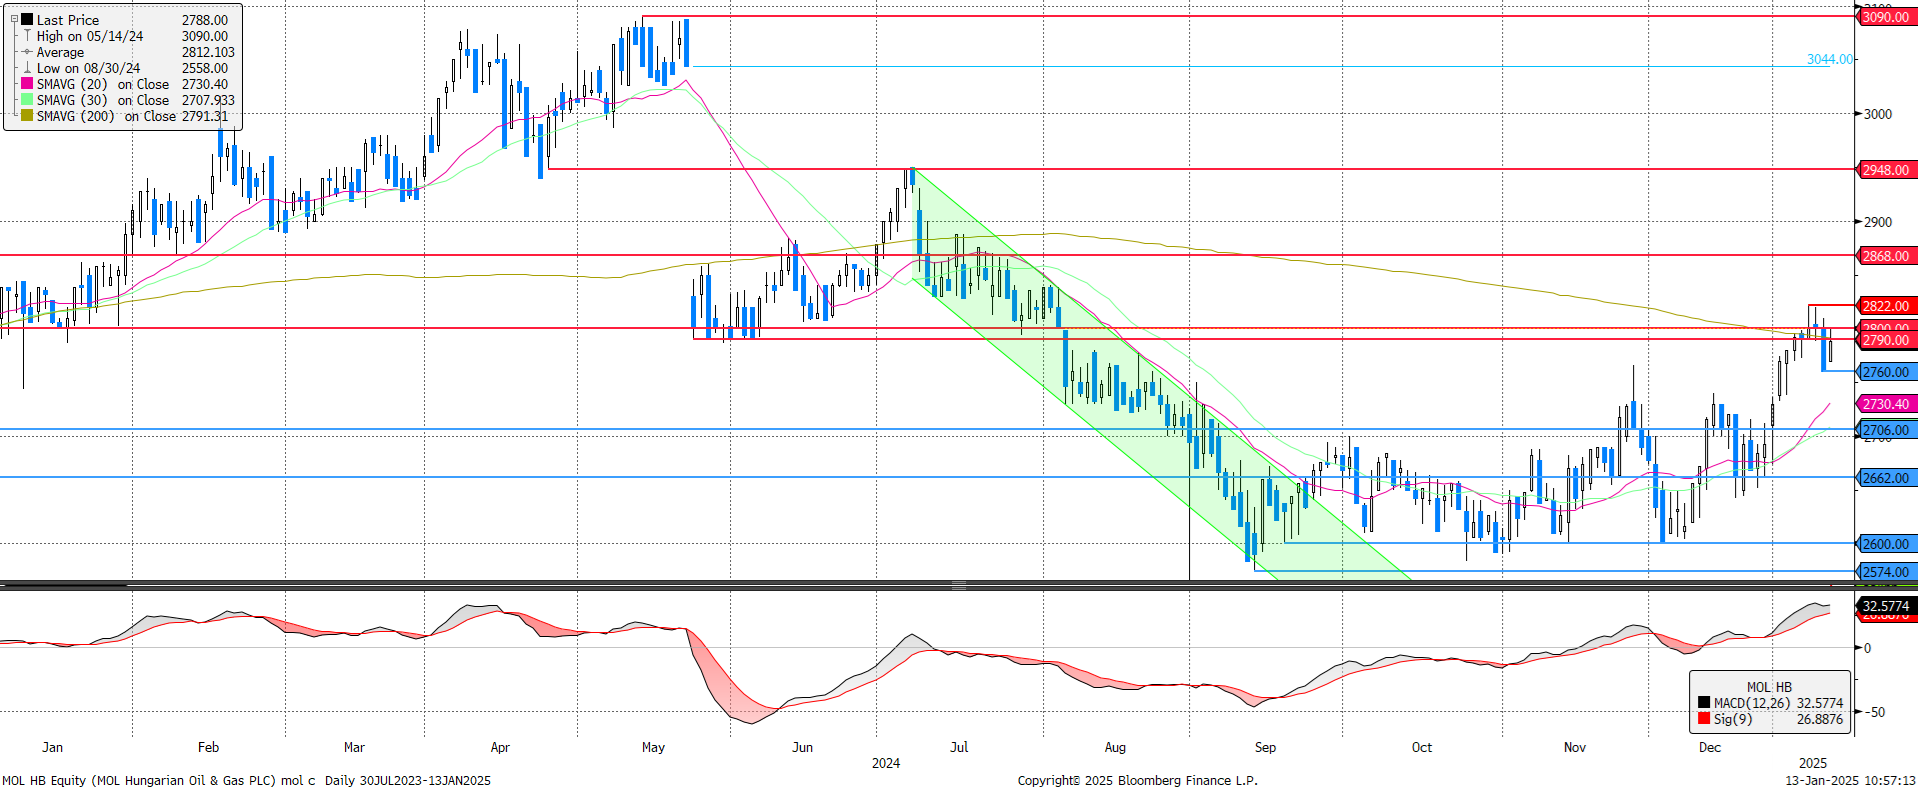Click the red Sig(9) legend swatch
Viewport: 1918px width, 789px height.
click(x=1703, y=719)
